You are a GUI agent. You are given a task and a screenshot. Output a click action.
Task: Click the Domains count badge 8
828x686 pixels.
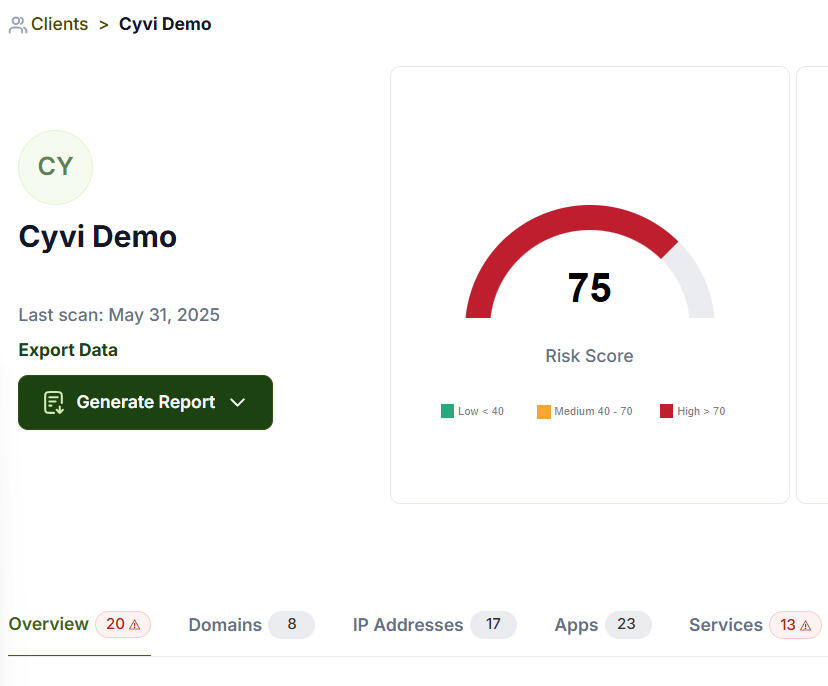(x=291, y=625)
